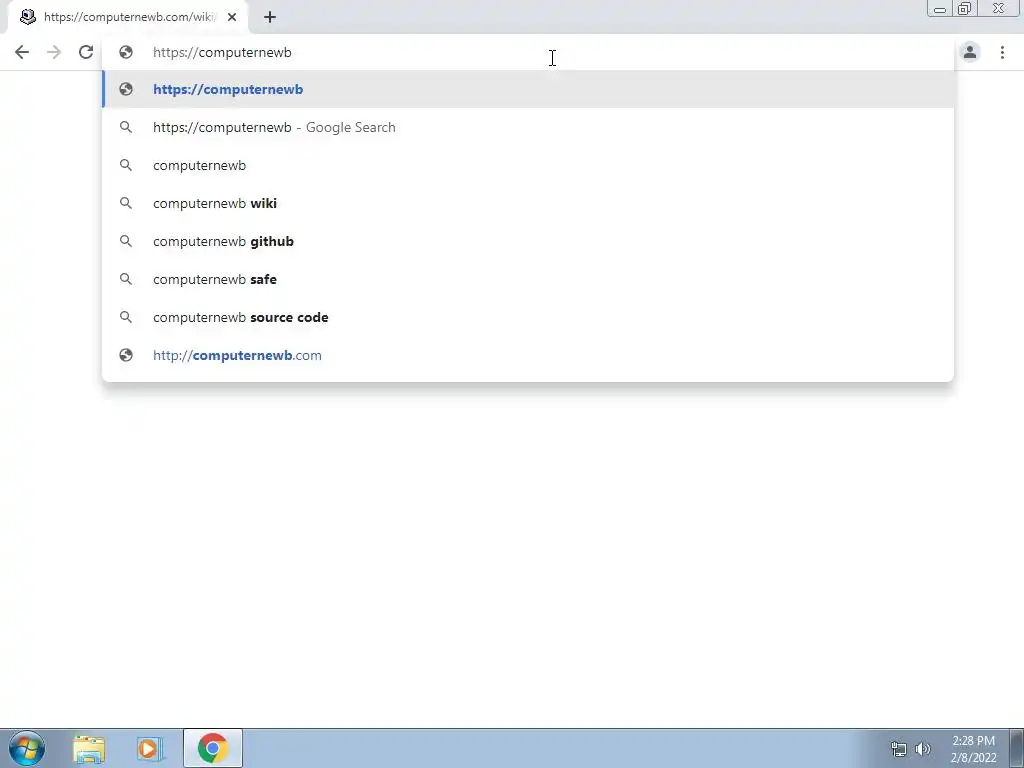Click the magnifier icon beside computernewb github
Image resolution: width=1024 pixels, height=768 pixels.
pos(126,241)
